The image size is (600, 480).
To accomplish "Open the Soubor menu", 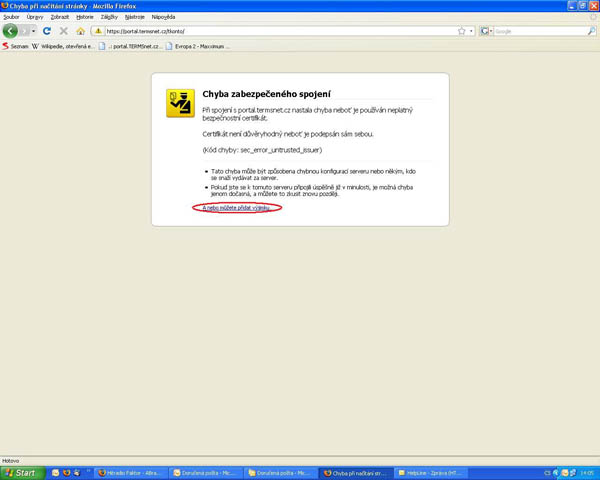I will click(12, 17).
